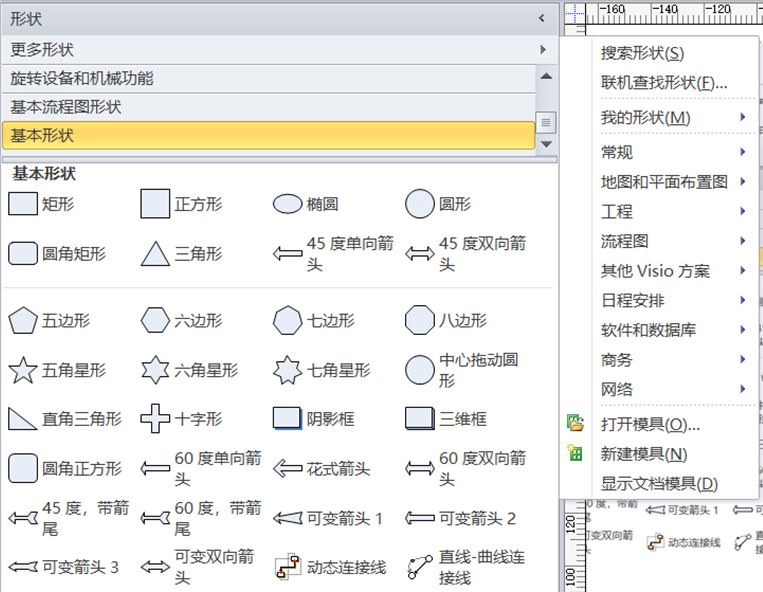Select the 矩形 rectangle shape icon
Screen dimensions: 763x592
tap(23, 203)
